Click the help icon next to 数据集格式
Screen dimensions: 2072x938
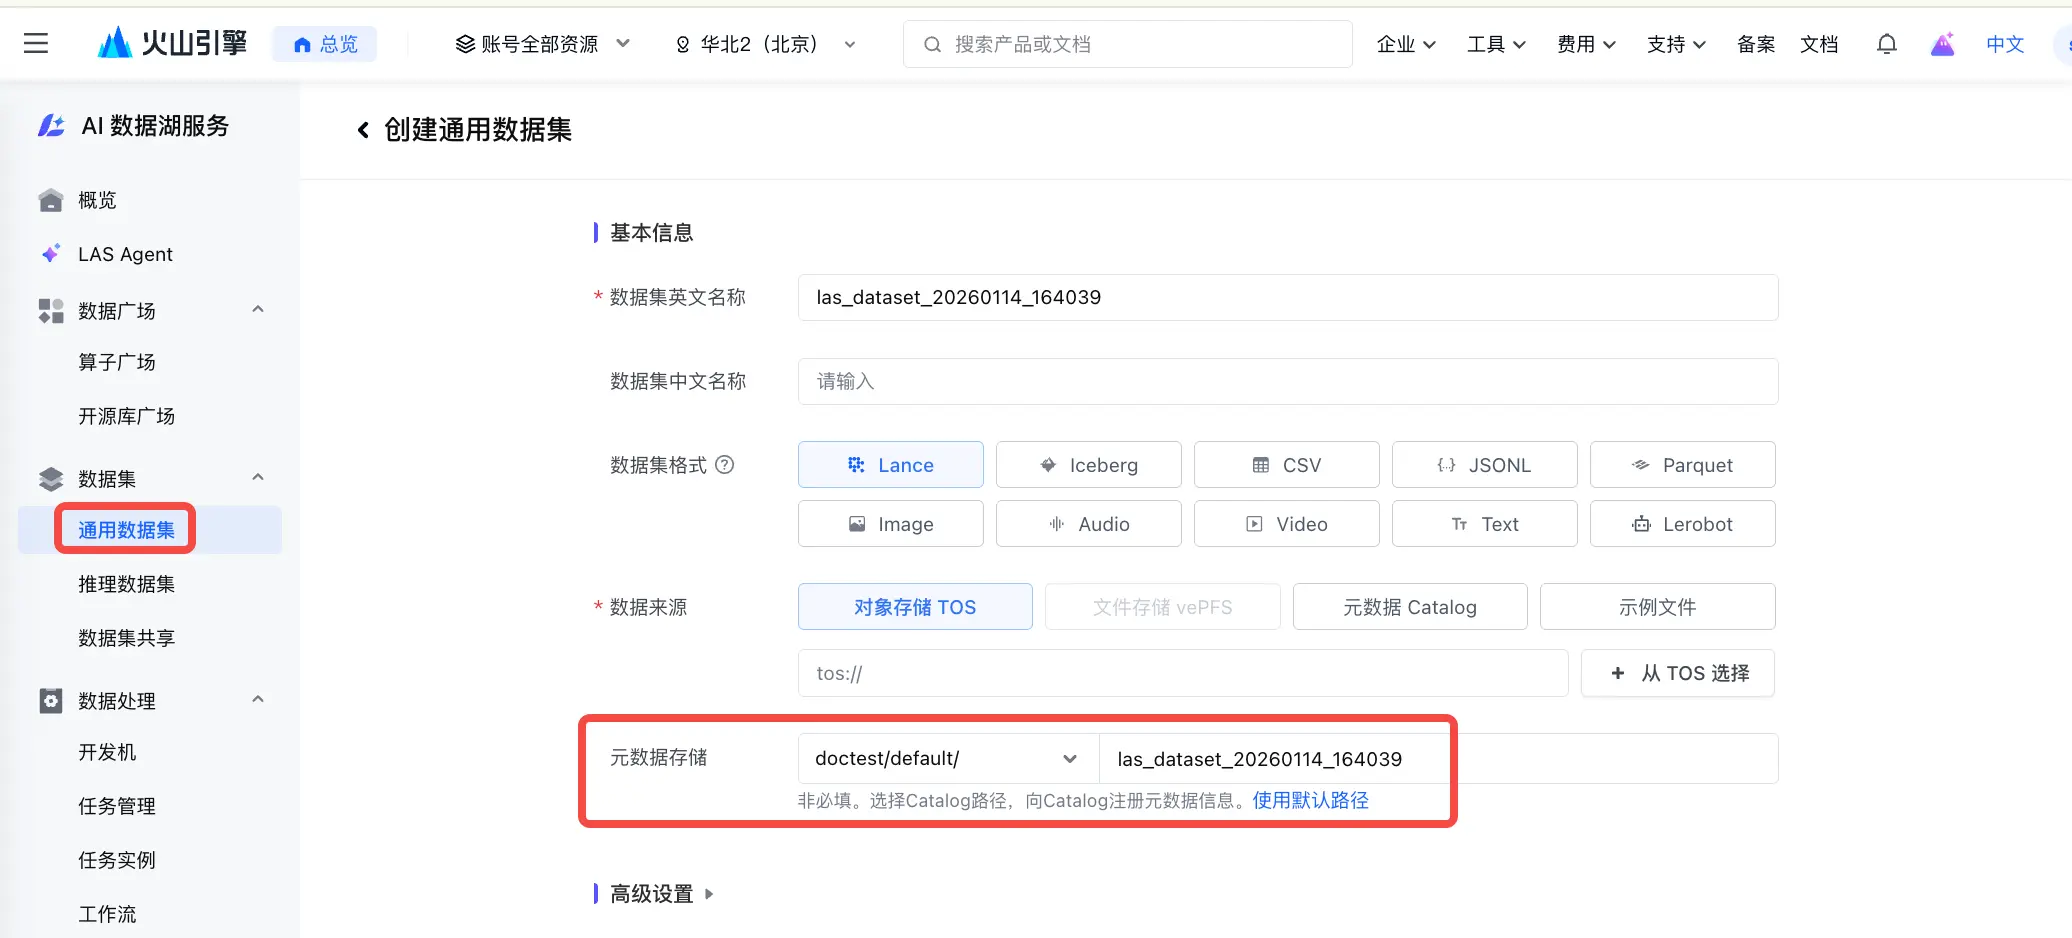[725, 464]
